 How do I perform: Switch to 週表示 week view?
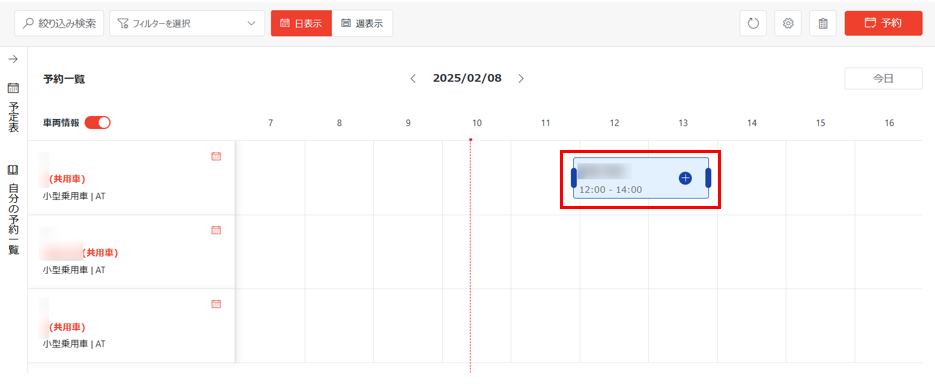(x=362, y=23)
